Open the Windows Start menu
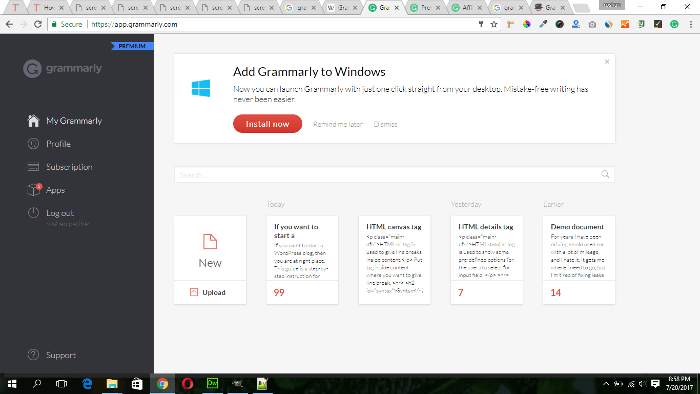Viewport: 700px width, 394px height. pyautogui.click(x=12, y=384)
